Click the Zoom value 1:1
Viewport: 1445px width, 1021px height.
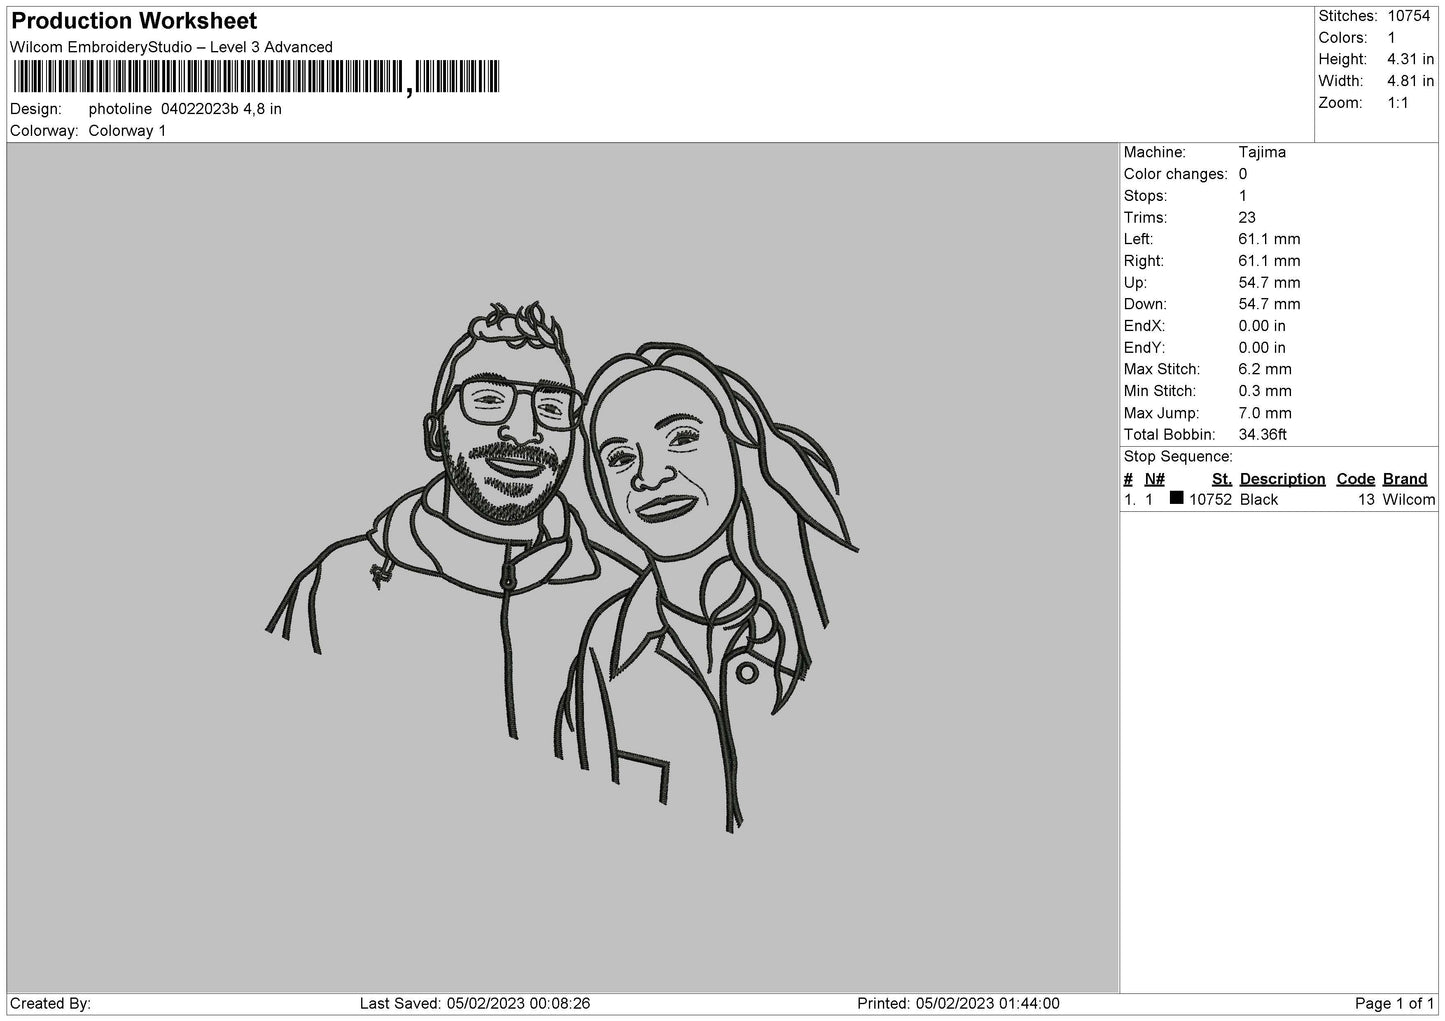1397,103
